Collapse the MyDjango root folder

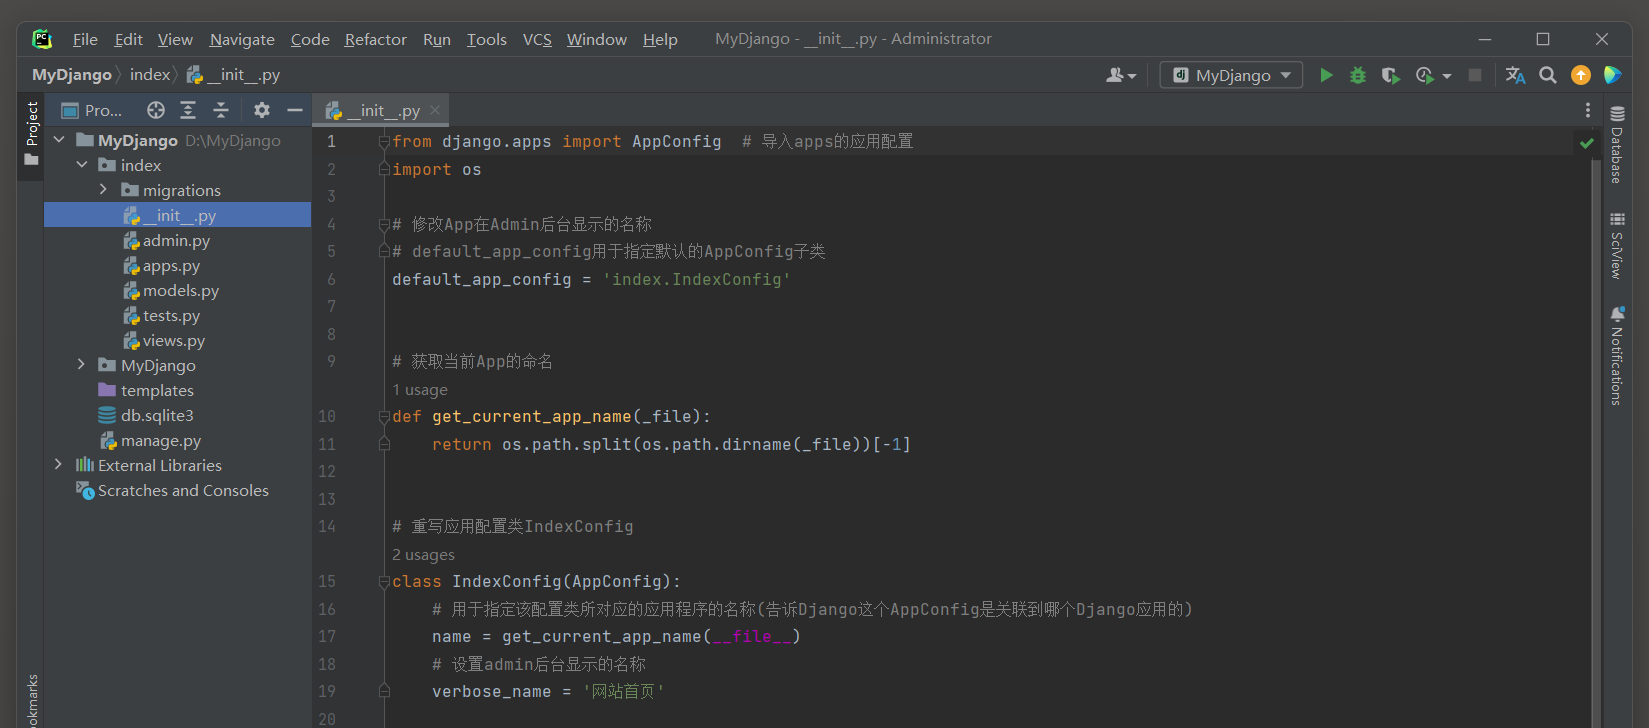(x=59, y=140)
